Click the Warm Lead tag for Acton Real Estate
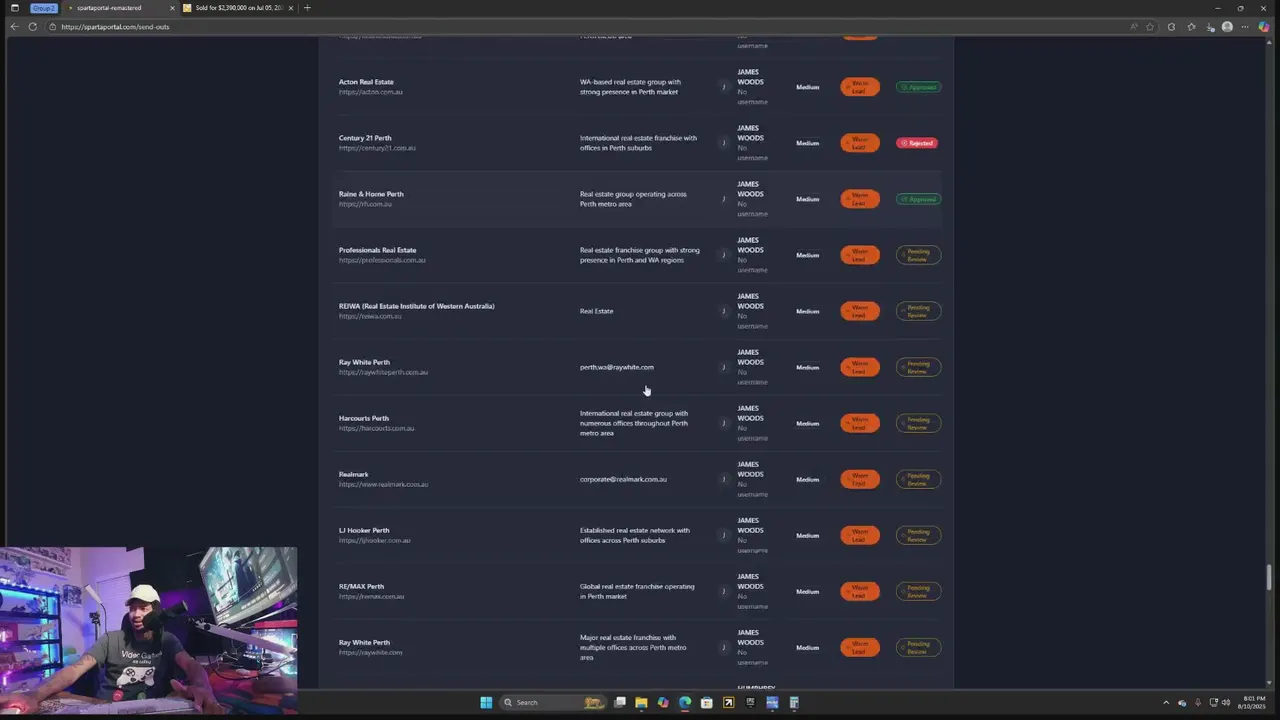Viewport: 1280px width, 720px height. [x=860, y=87]
